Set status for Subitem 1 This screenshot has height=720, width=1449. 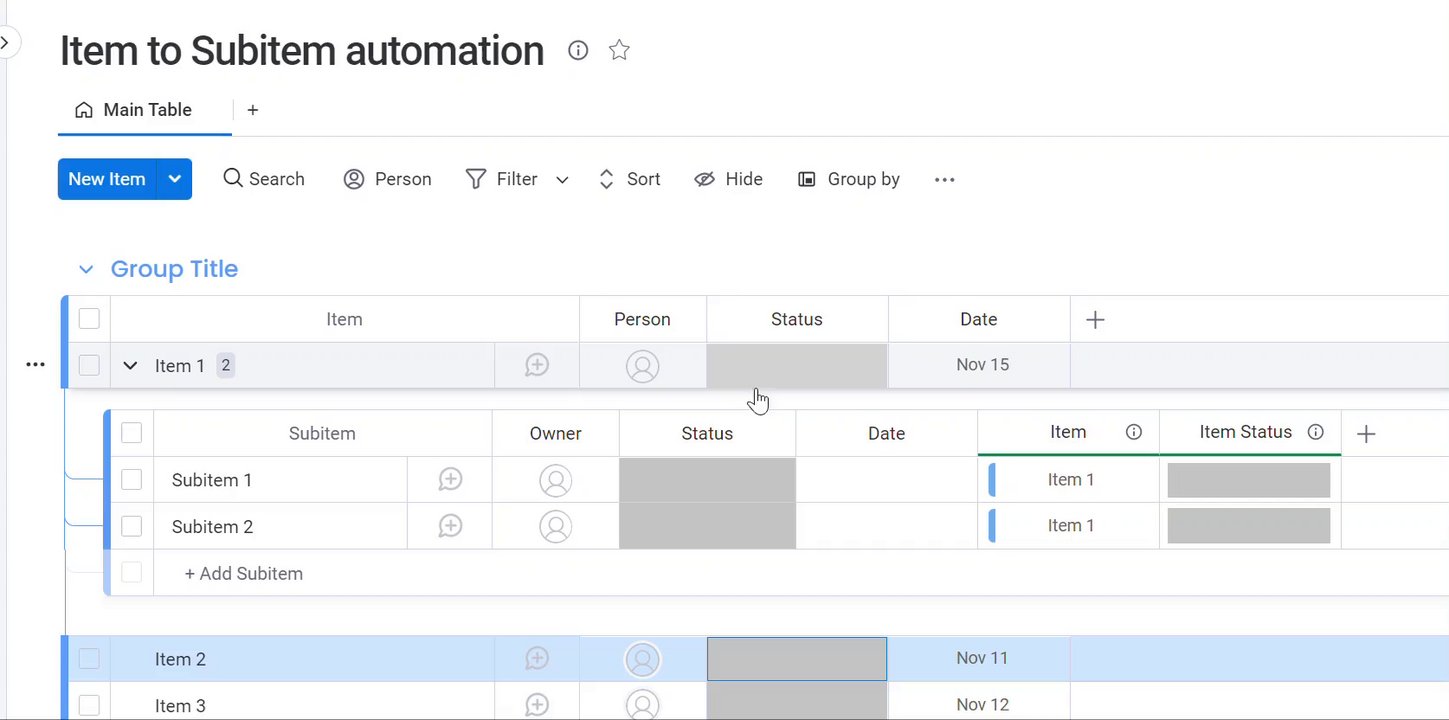pos(708,480)
